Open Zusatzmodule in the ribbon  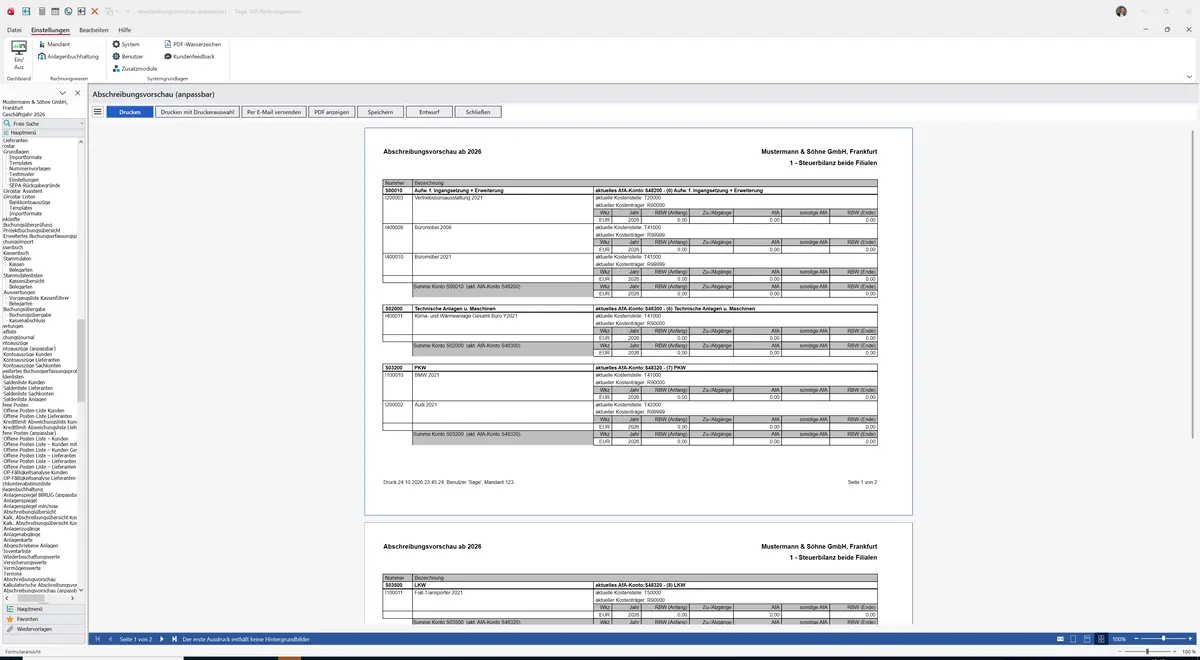tap(134, 69)
